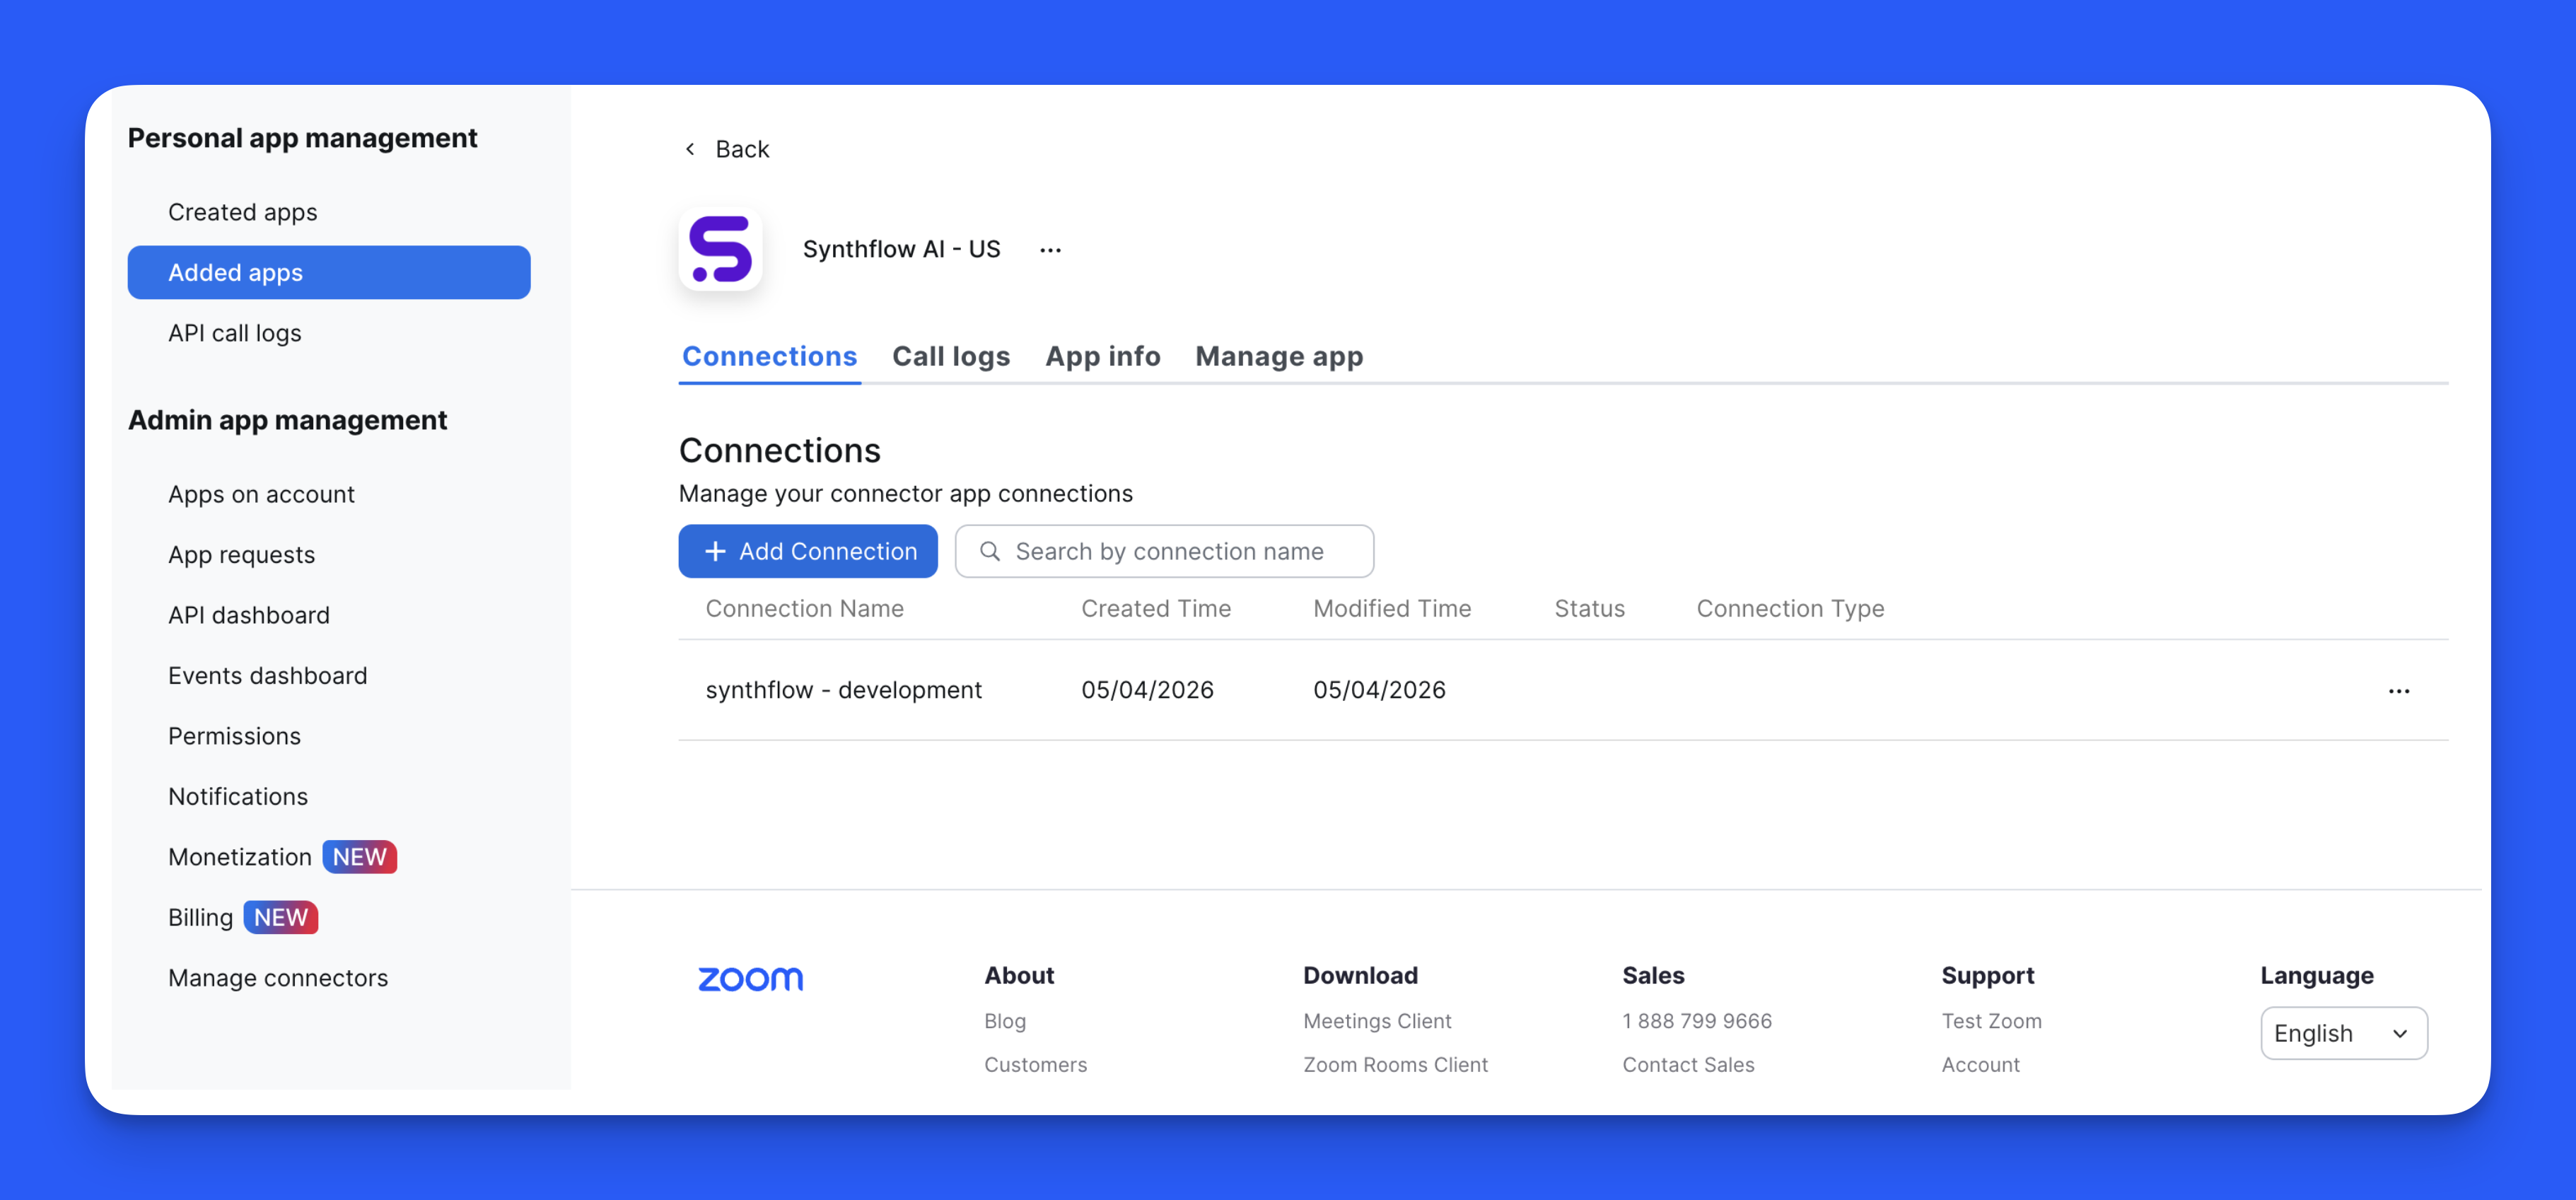The width and height of the screenshot is (2576, 1200).
Task: Click the Personal app management heading
Action: (302, 138)
